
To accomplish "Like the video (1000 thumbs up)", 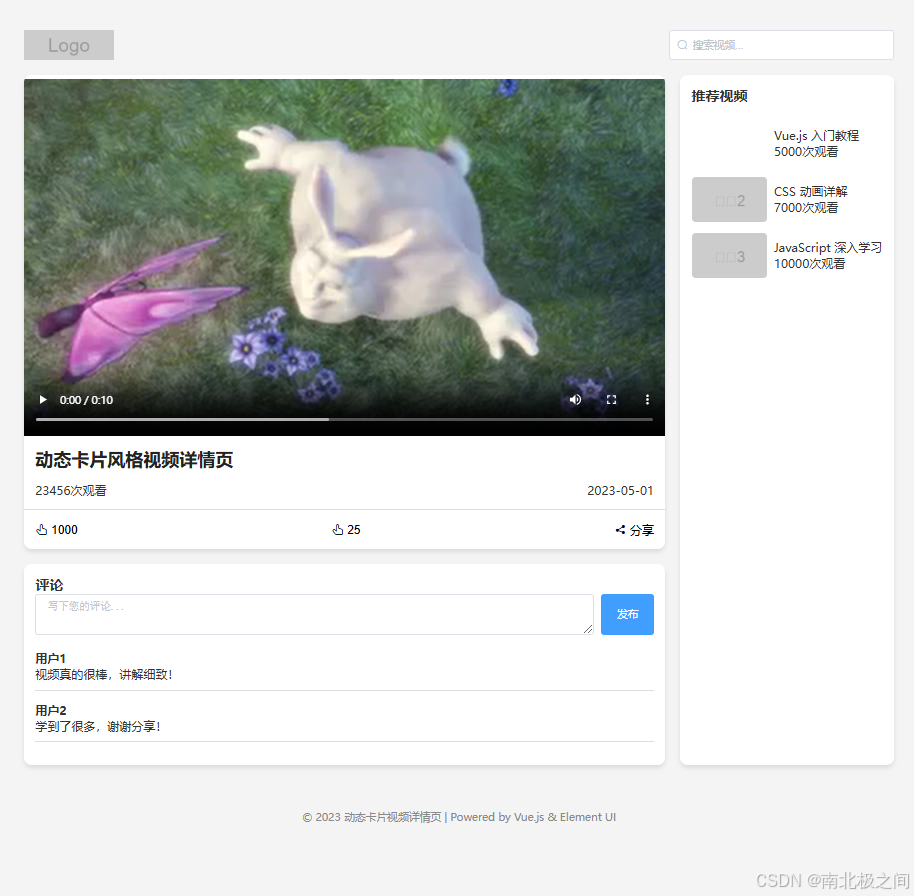I will pos(57,529).
